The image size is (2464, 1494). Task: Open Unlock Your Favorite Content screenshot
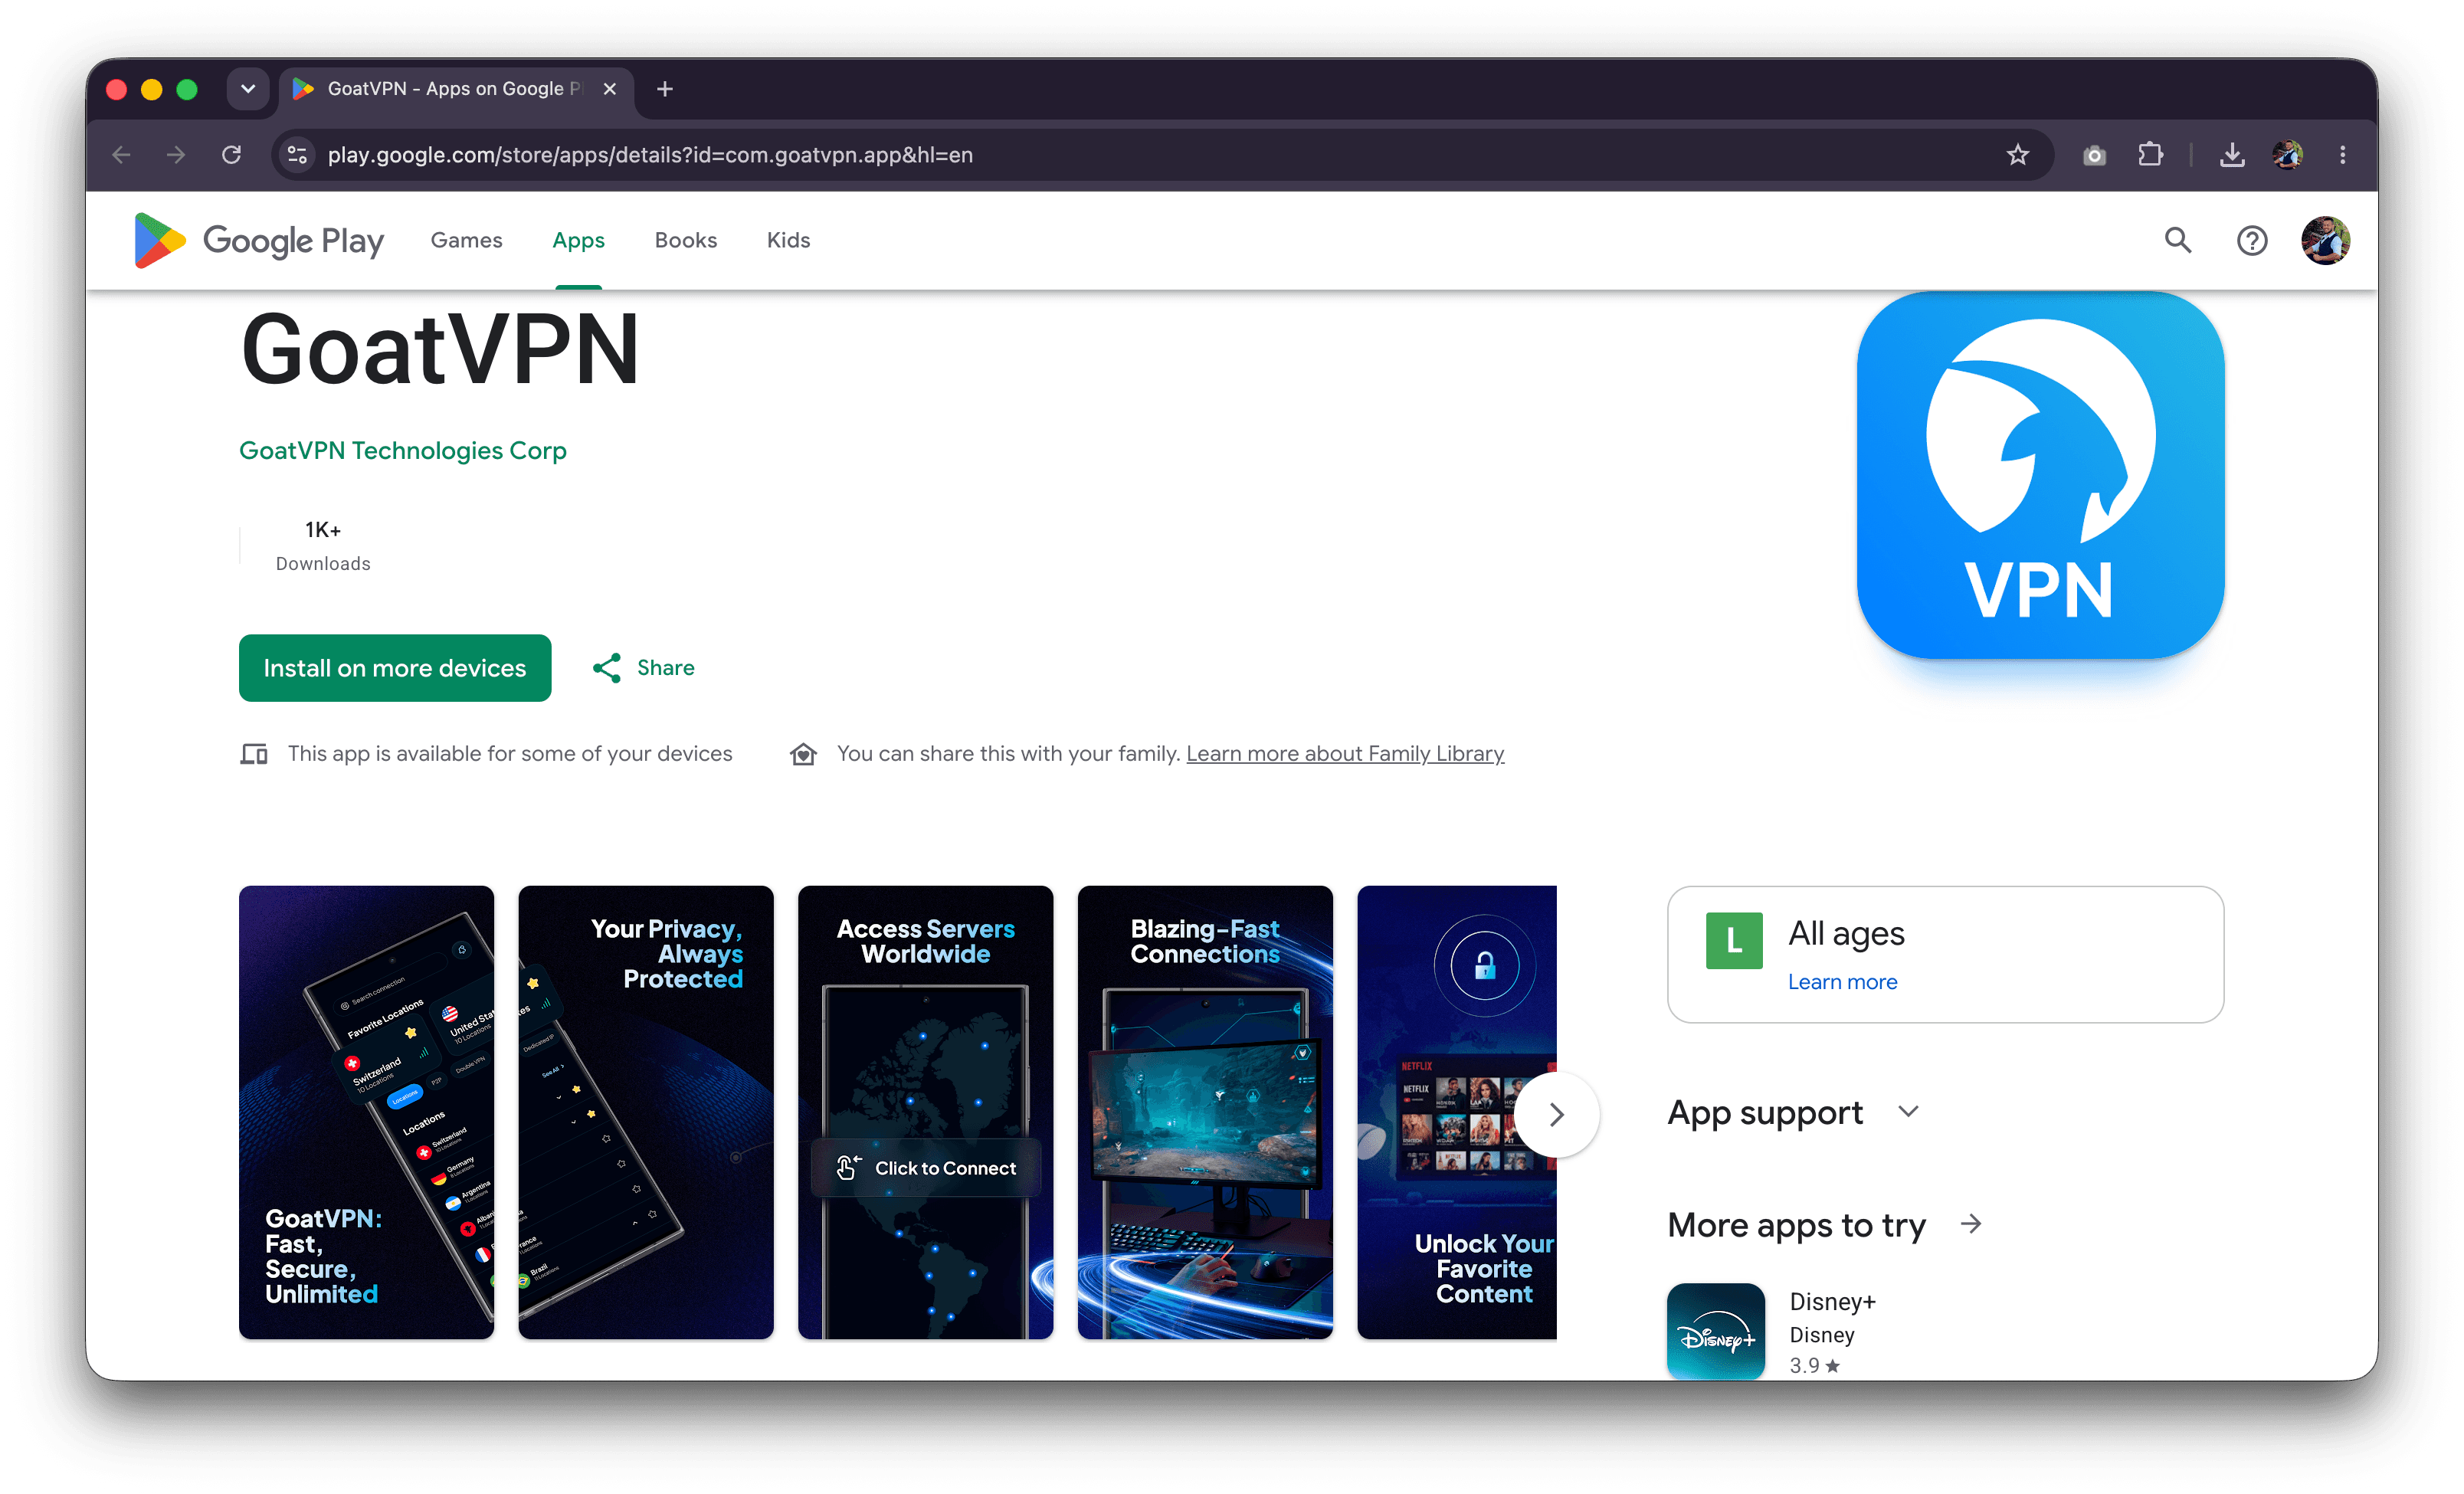tap(1457, 1112)
